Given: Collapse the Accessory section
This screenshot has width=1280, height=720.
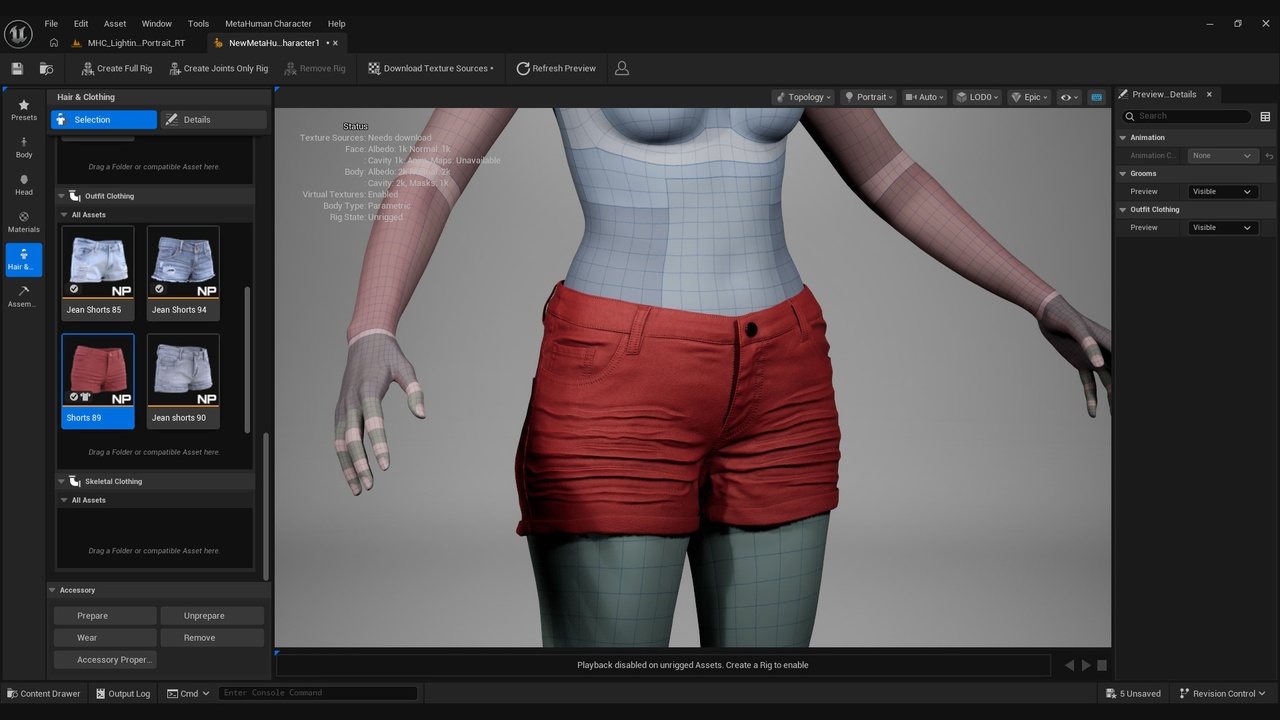Looking at the screenshot, I should (53, 590).
